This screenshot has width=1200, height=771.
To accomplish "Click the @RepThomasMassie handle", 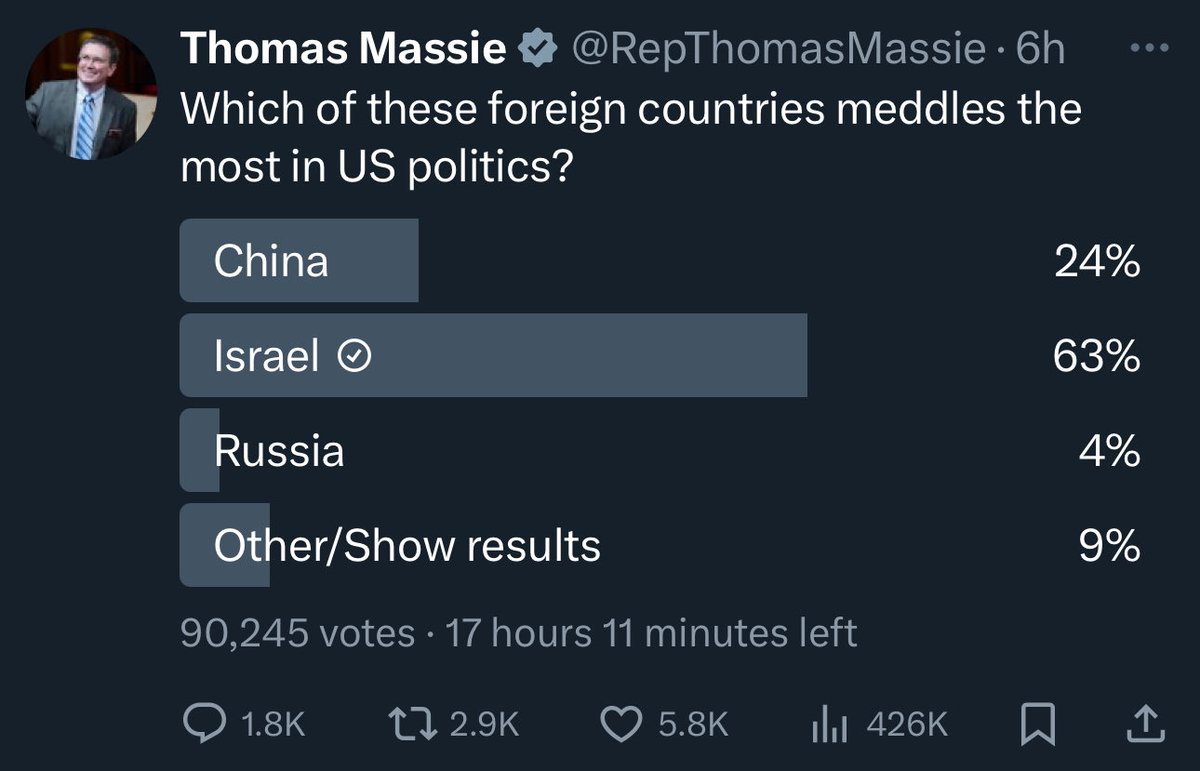I will click(778, 49).
